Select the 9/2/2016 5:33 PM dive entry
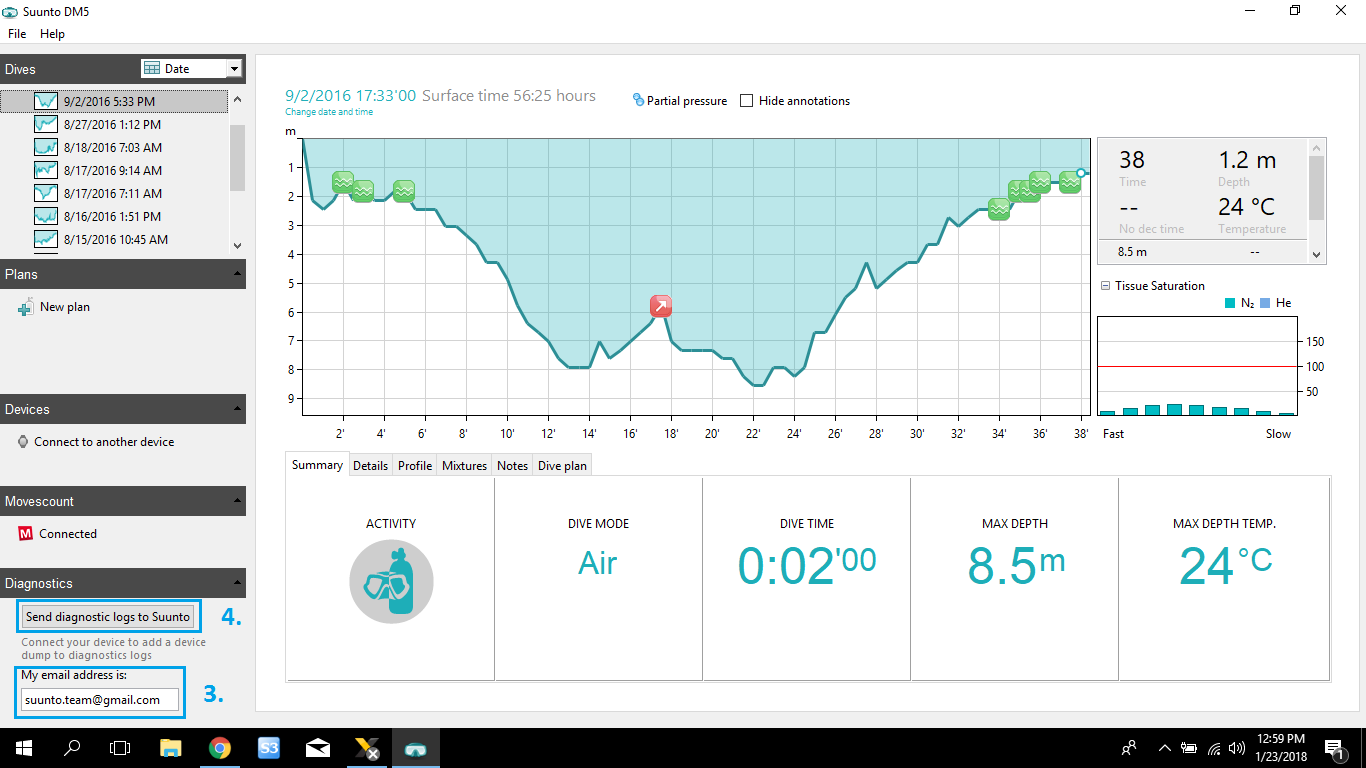 pos(115,101)
